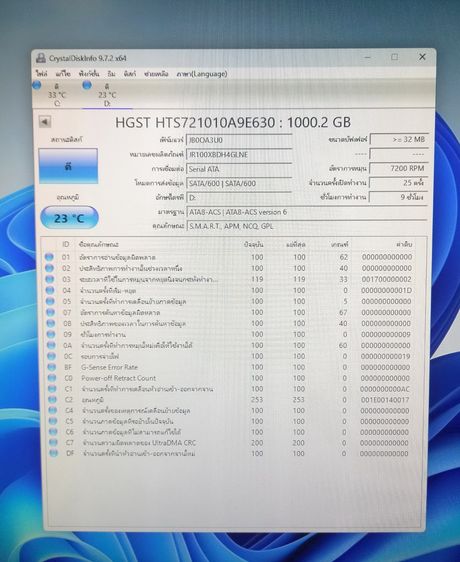This screenshot has height=562, width=460.
Task: Click power on count field showing 25
Action: point(399,182)
